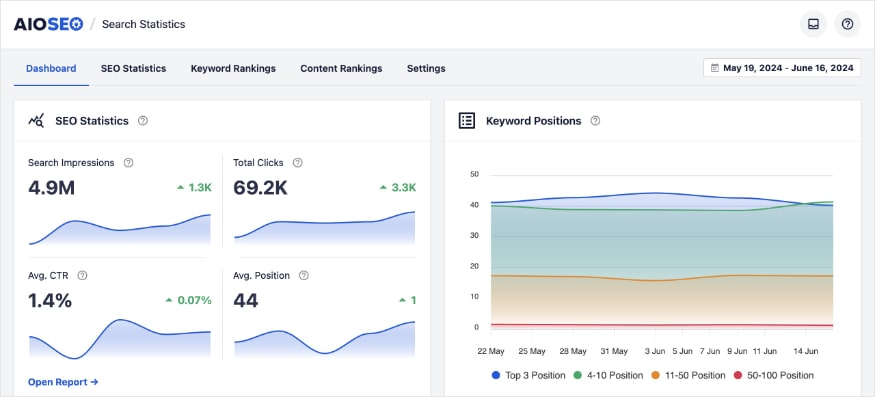Click the green 0.07% change indicator
The image size is (875, 397).
189,300
